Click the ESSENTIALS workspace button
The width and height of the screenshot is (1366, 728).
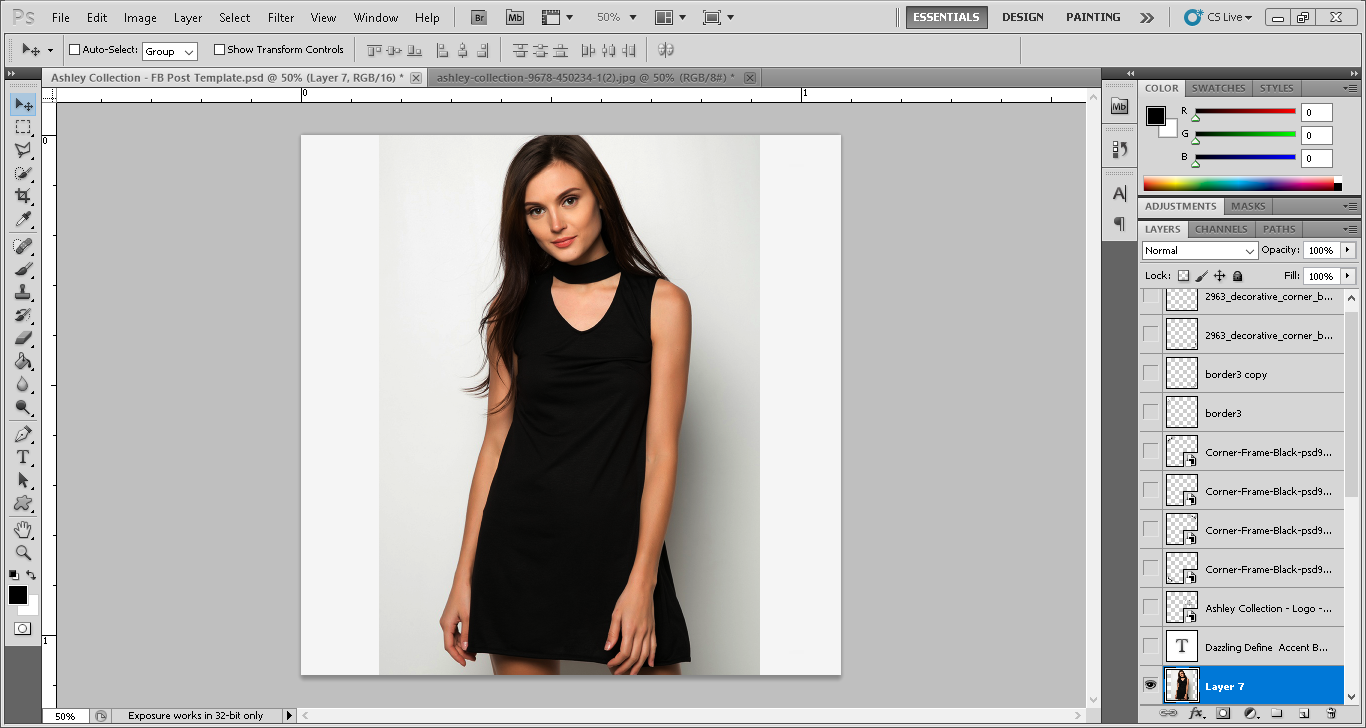click(x=946, y=17)
